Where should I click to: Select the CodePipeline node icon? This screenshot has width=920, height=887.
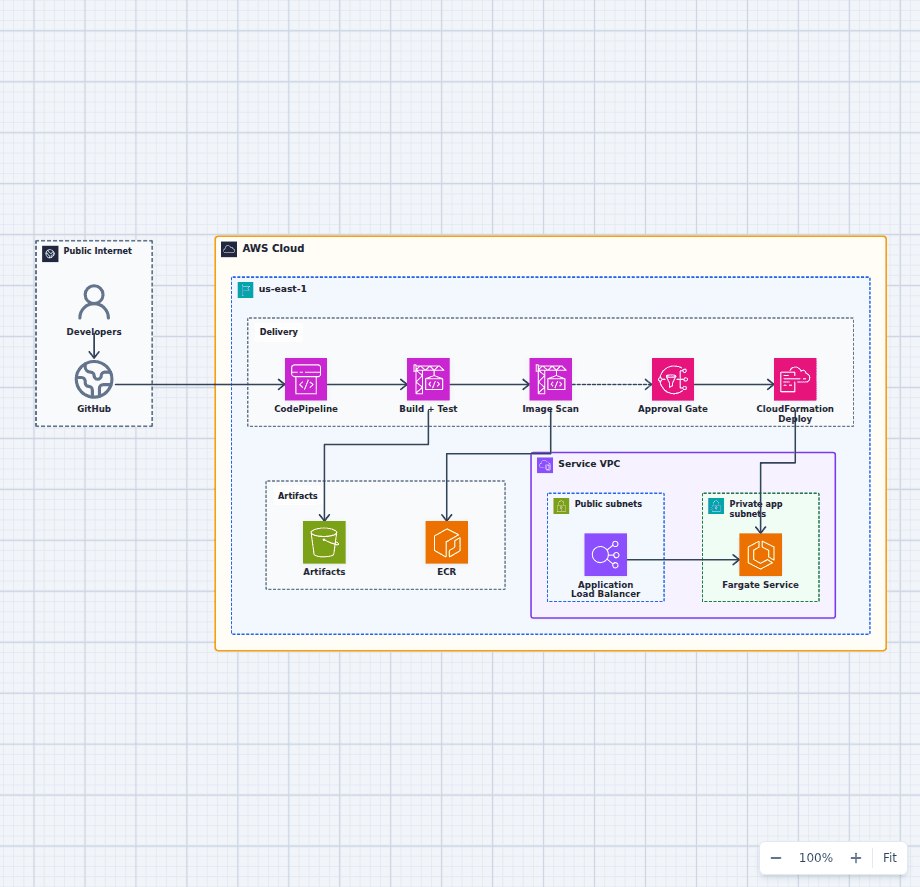pyautogui.click(x=306, y=380)
